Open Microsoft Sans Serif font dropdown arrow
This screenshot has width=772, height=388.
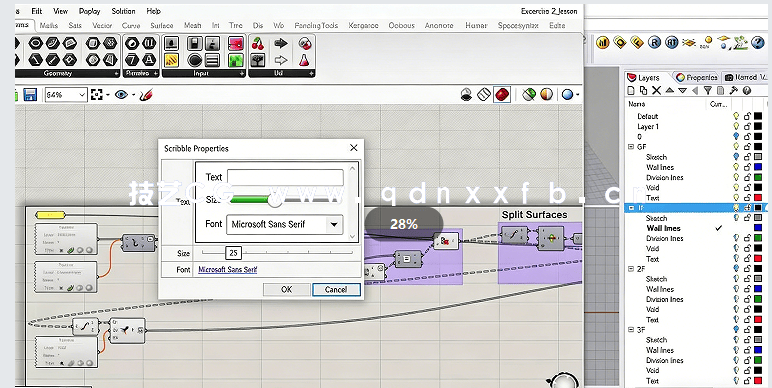[334, 225]
